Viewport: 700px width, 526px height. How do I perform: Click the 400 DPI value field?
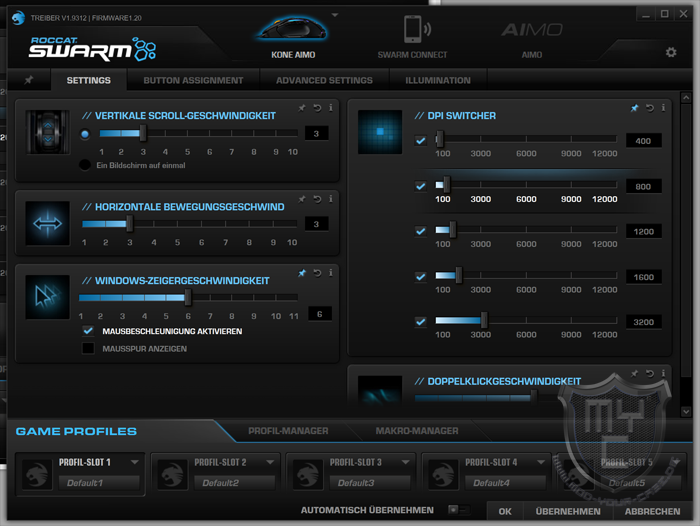click(643, 141)
